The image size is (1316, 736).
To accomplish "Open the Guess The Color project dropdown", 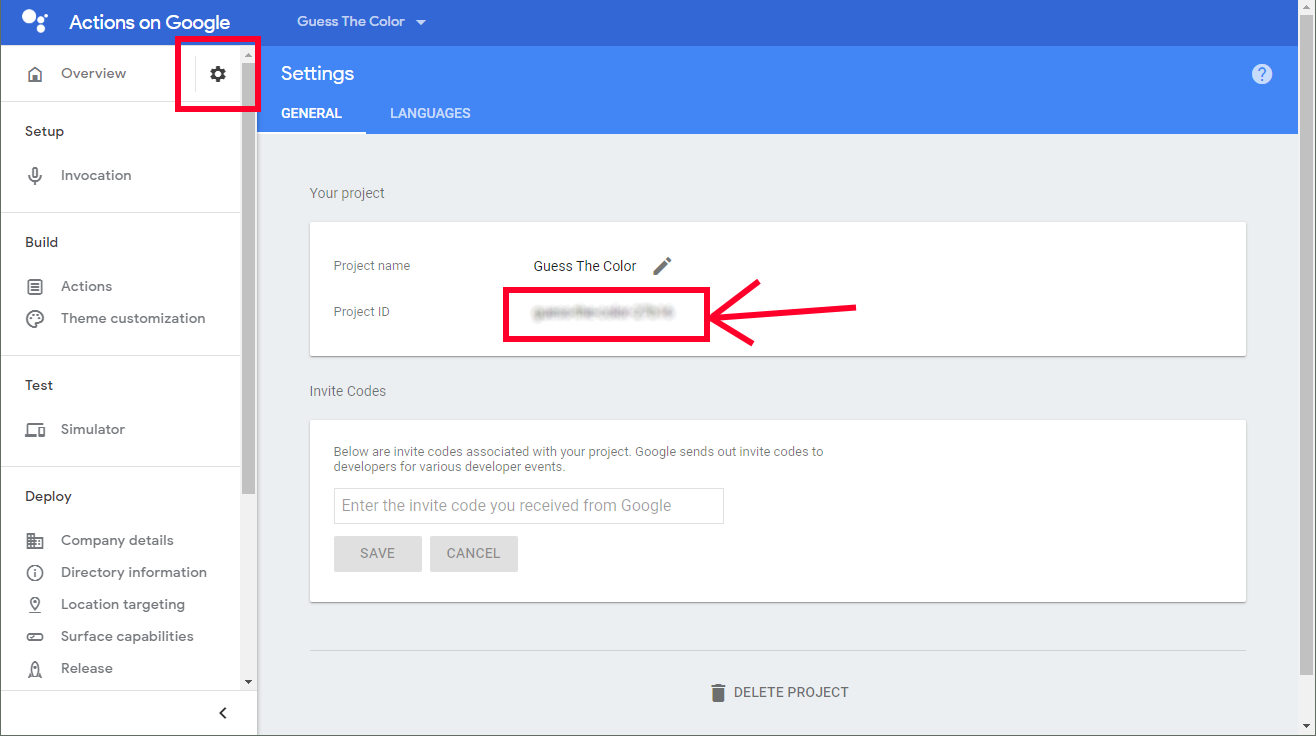I will (x=361, y=22).
